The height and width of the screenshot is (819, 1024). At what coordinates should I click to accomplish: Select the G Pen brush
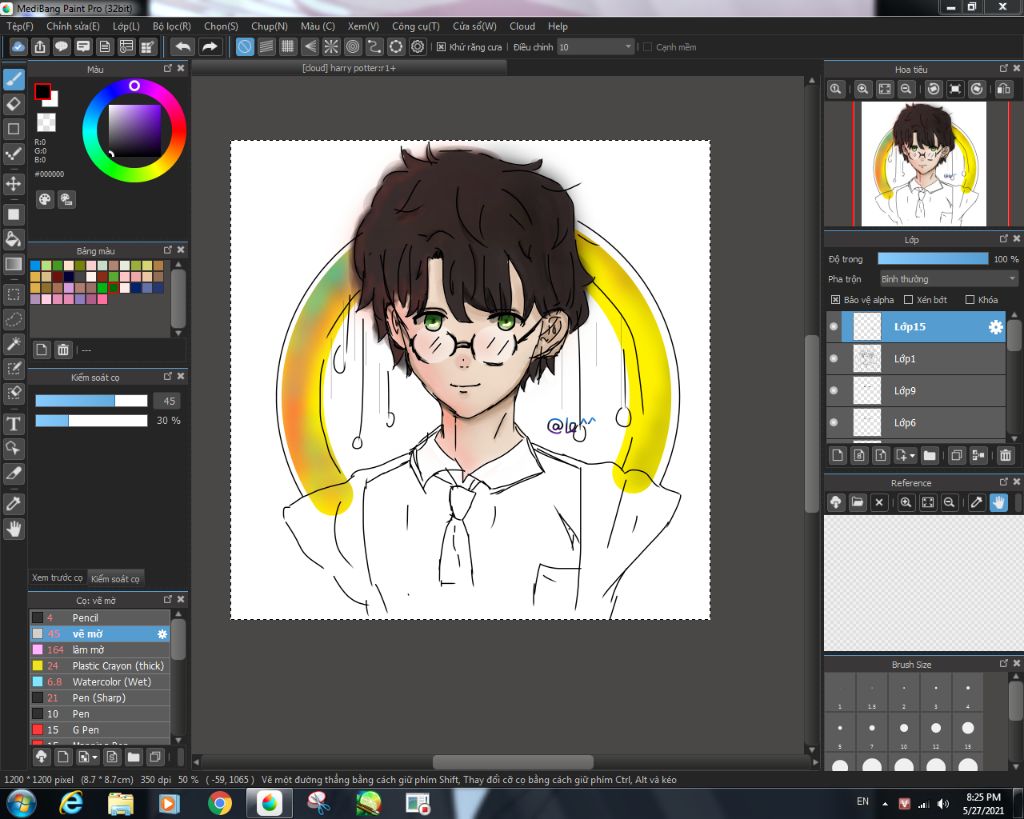[101, 730]
